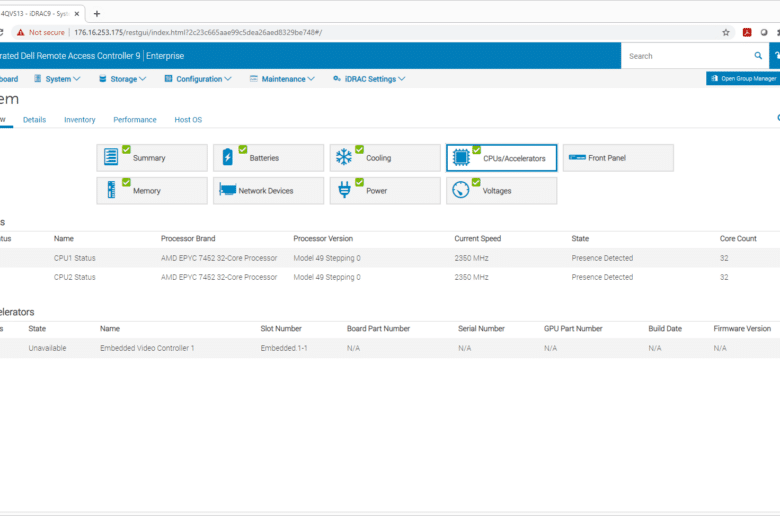Viewport: 780px width, 516px height.
Task: Click the Batteries tile icon
Action: [x=227, y=156]
